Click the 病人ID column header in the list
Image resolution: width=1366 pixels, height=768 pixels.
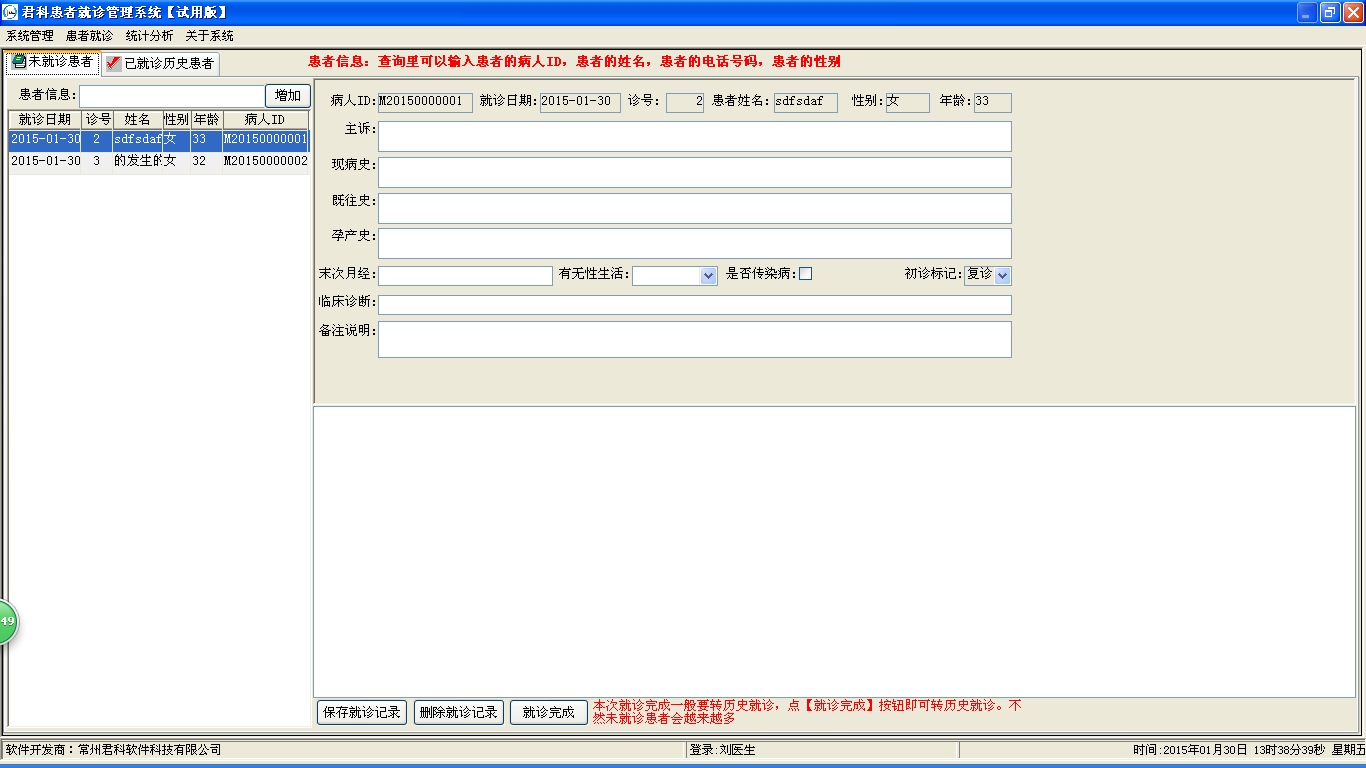click(265, 120)
